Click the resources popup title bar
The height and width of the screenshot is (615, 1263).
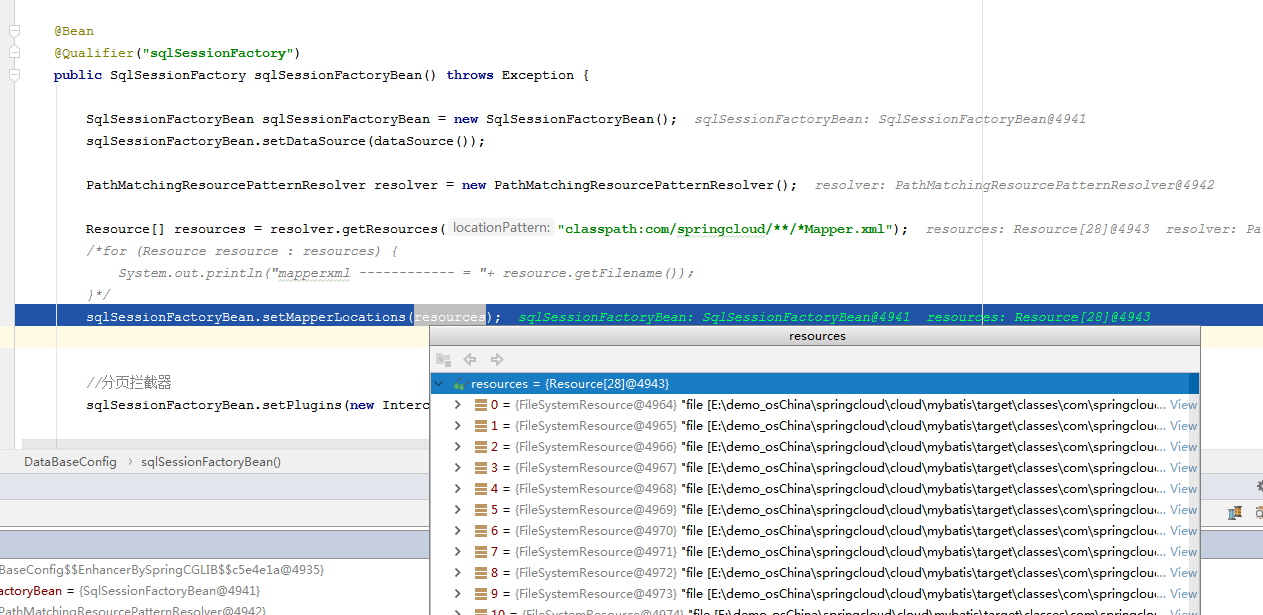coord(816,336)
